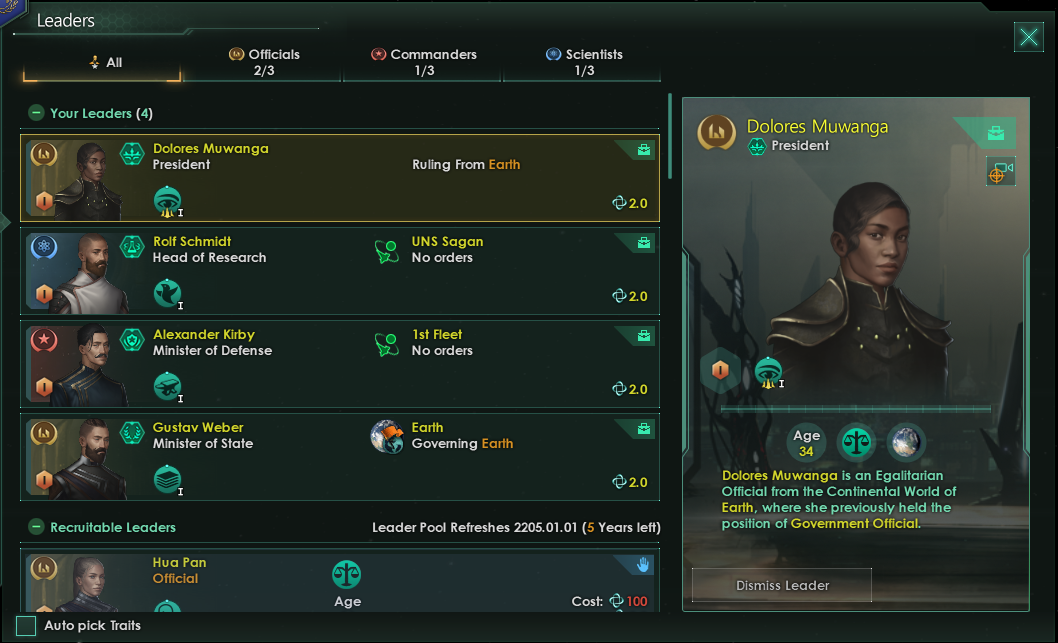Click Alexander Kirby's trait icon
The height and width of the screenshot is (643, 1058).
[167, 386]
